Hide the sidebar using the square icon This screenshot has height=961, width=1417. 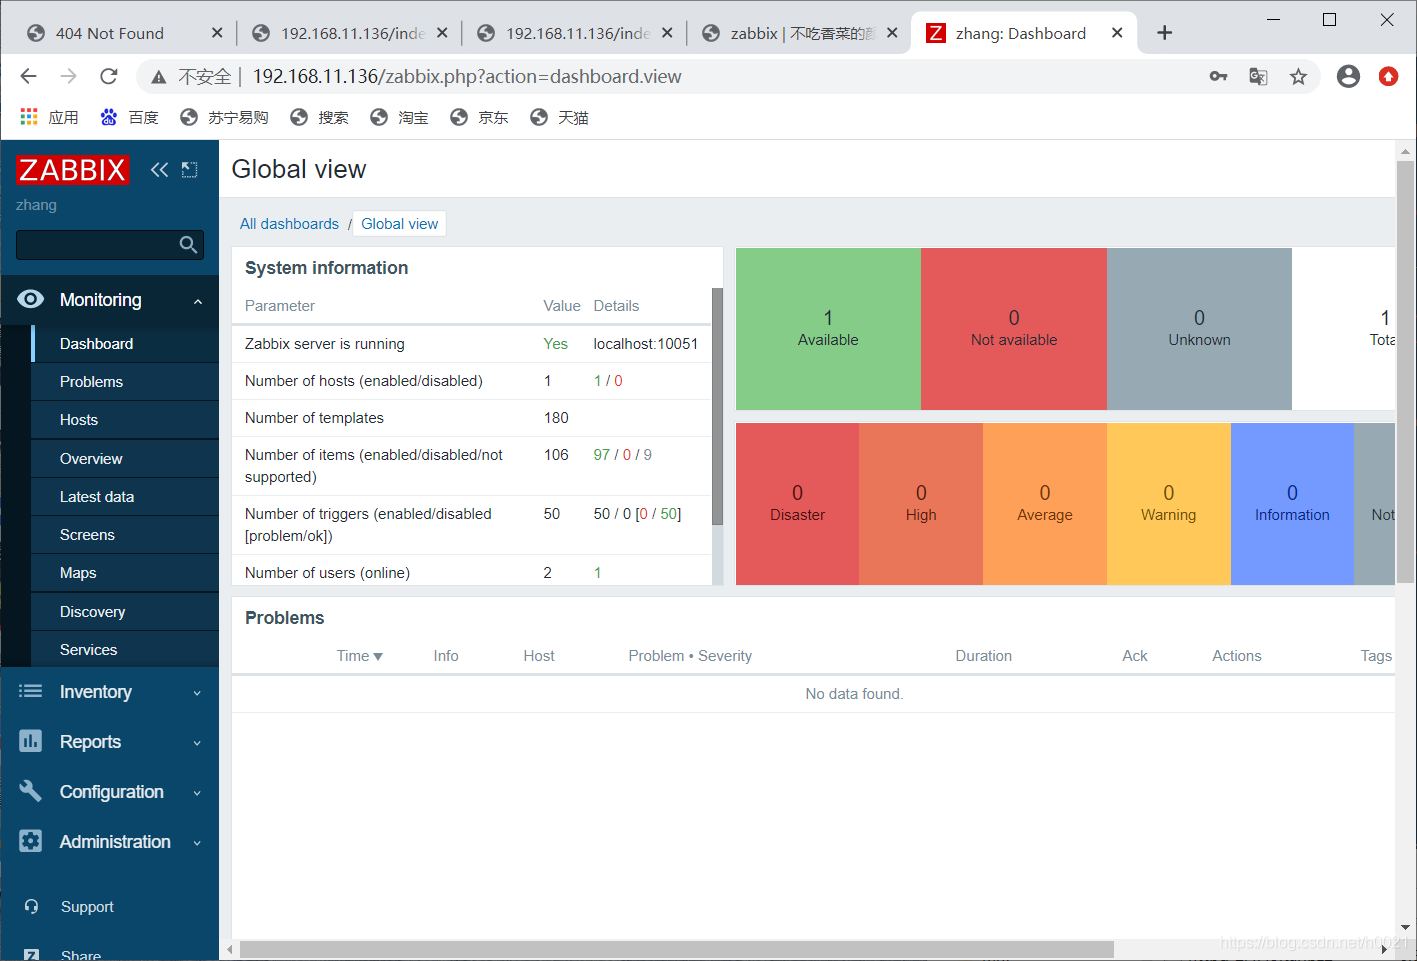[190, 170]
